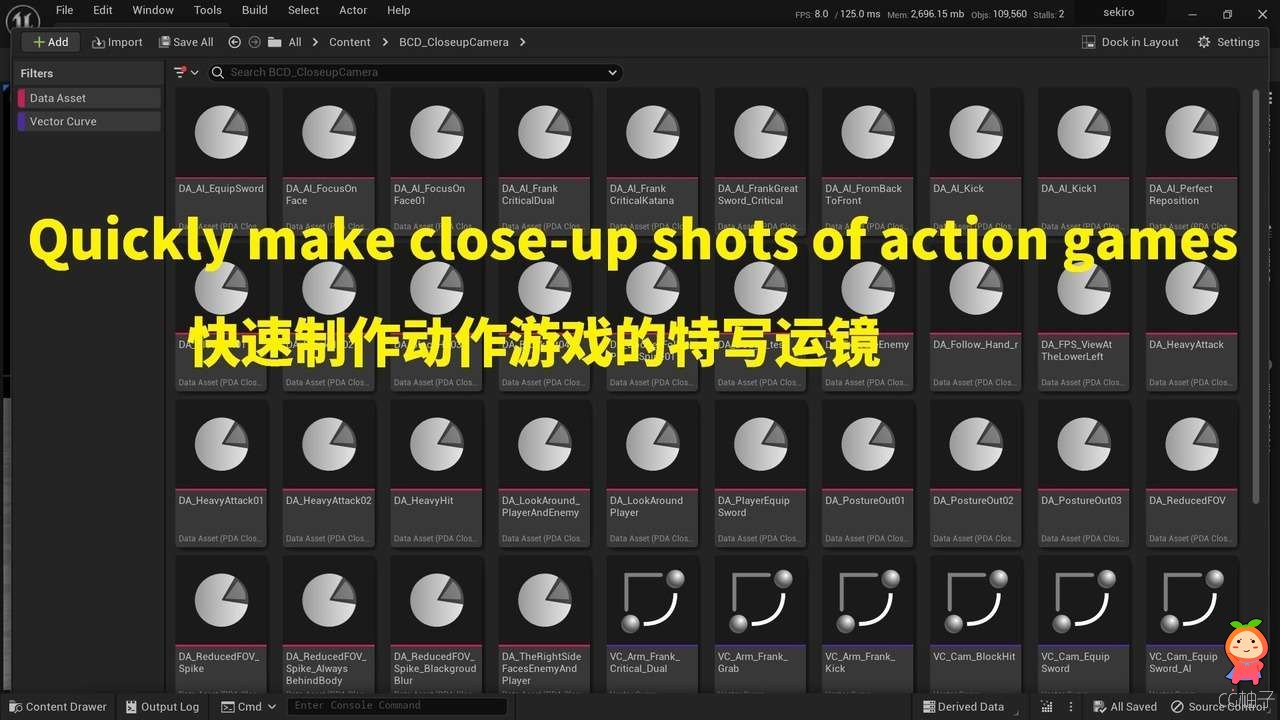Viewport: 1280px width, 720px height.
Task: Select the DA_AI_FocusOnFace asset tile
Action: tap(329, 164)
